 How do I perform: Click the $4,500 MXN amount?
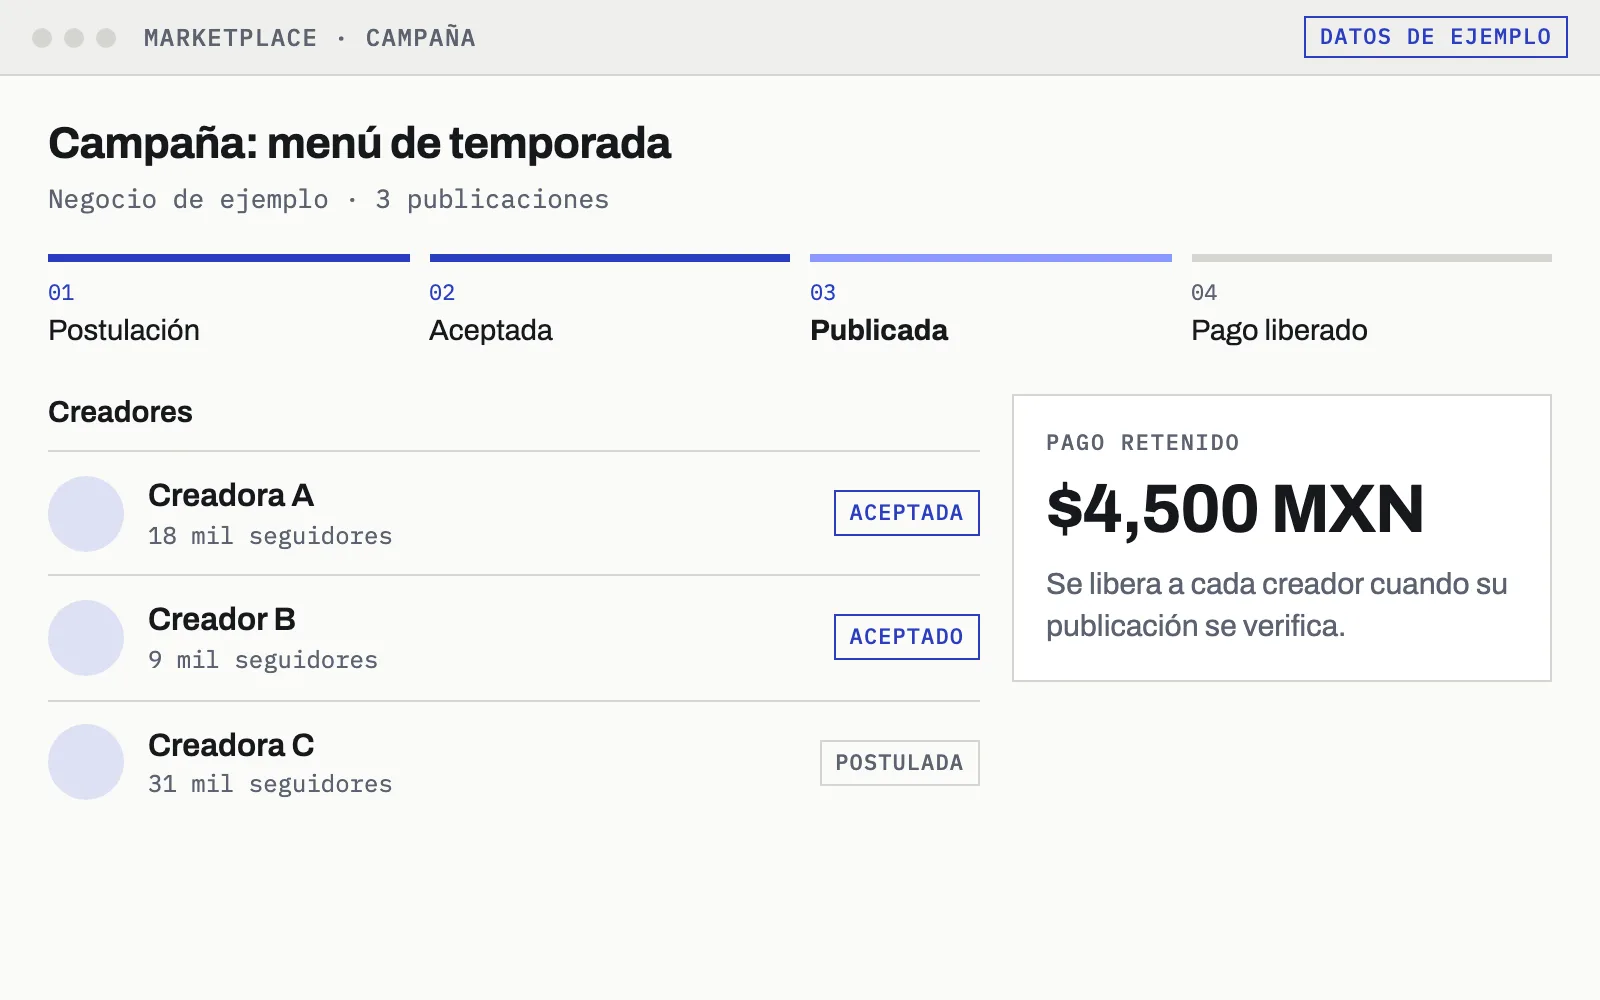[1235, 509]
